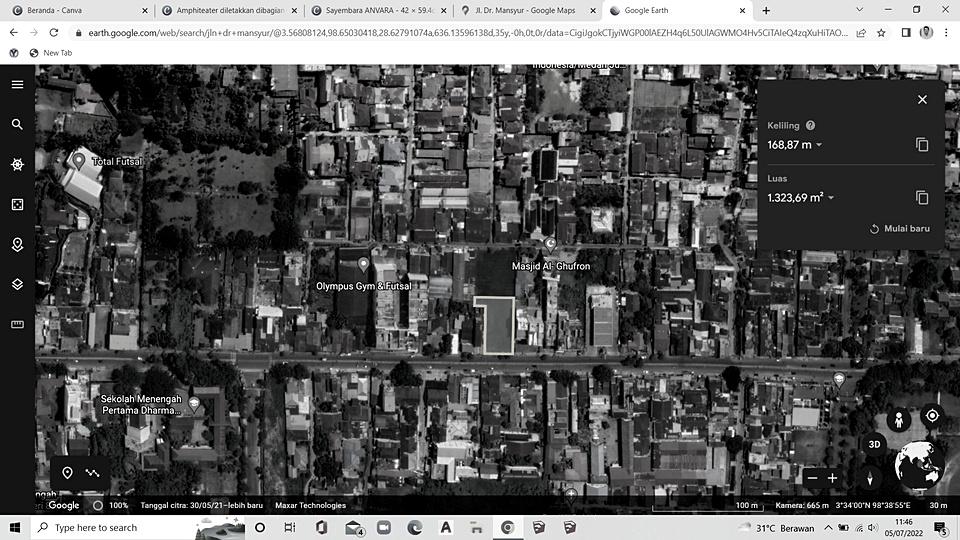Bookmark this page with star

881,33
